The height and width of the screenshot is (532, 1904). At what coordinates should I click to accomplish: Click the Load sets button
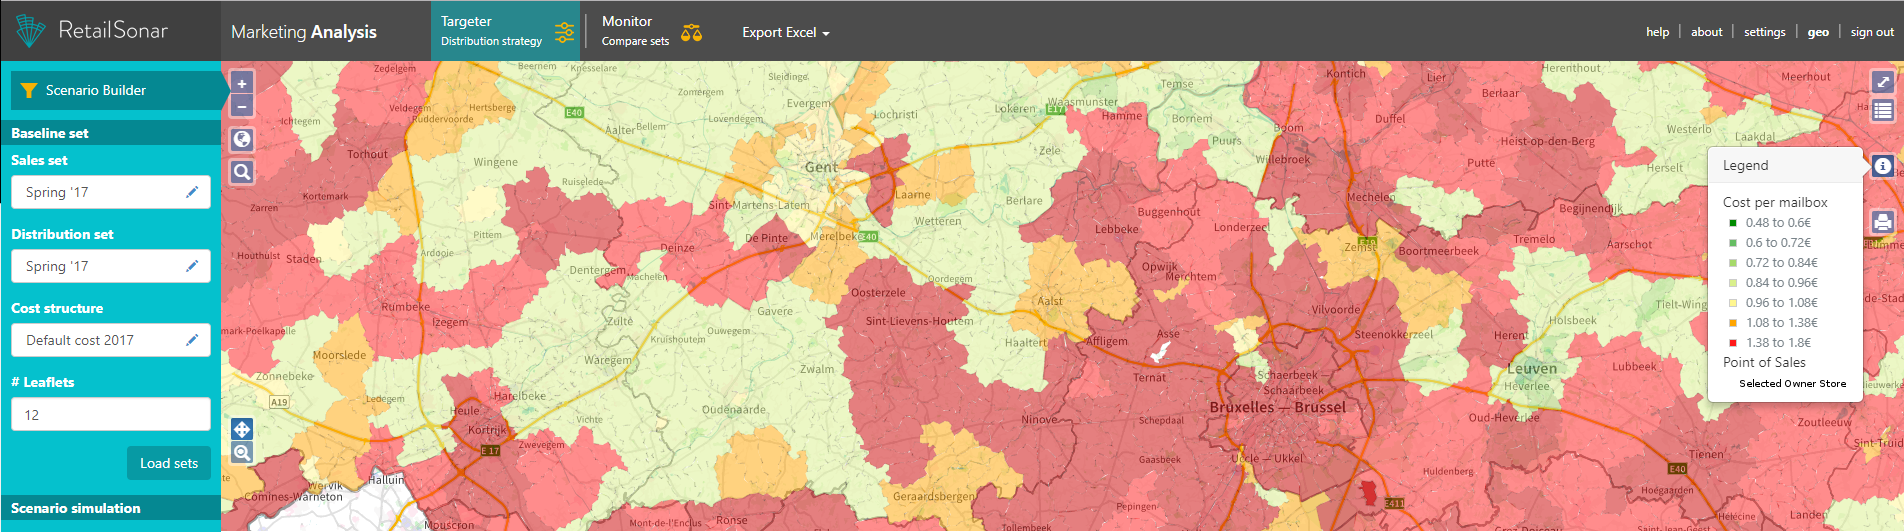(x=168, y=463)
